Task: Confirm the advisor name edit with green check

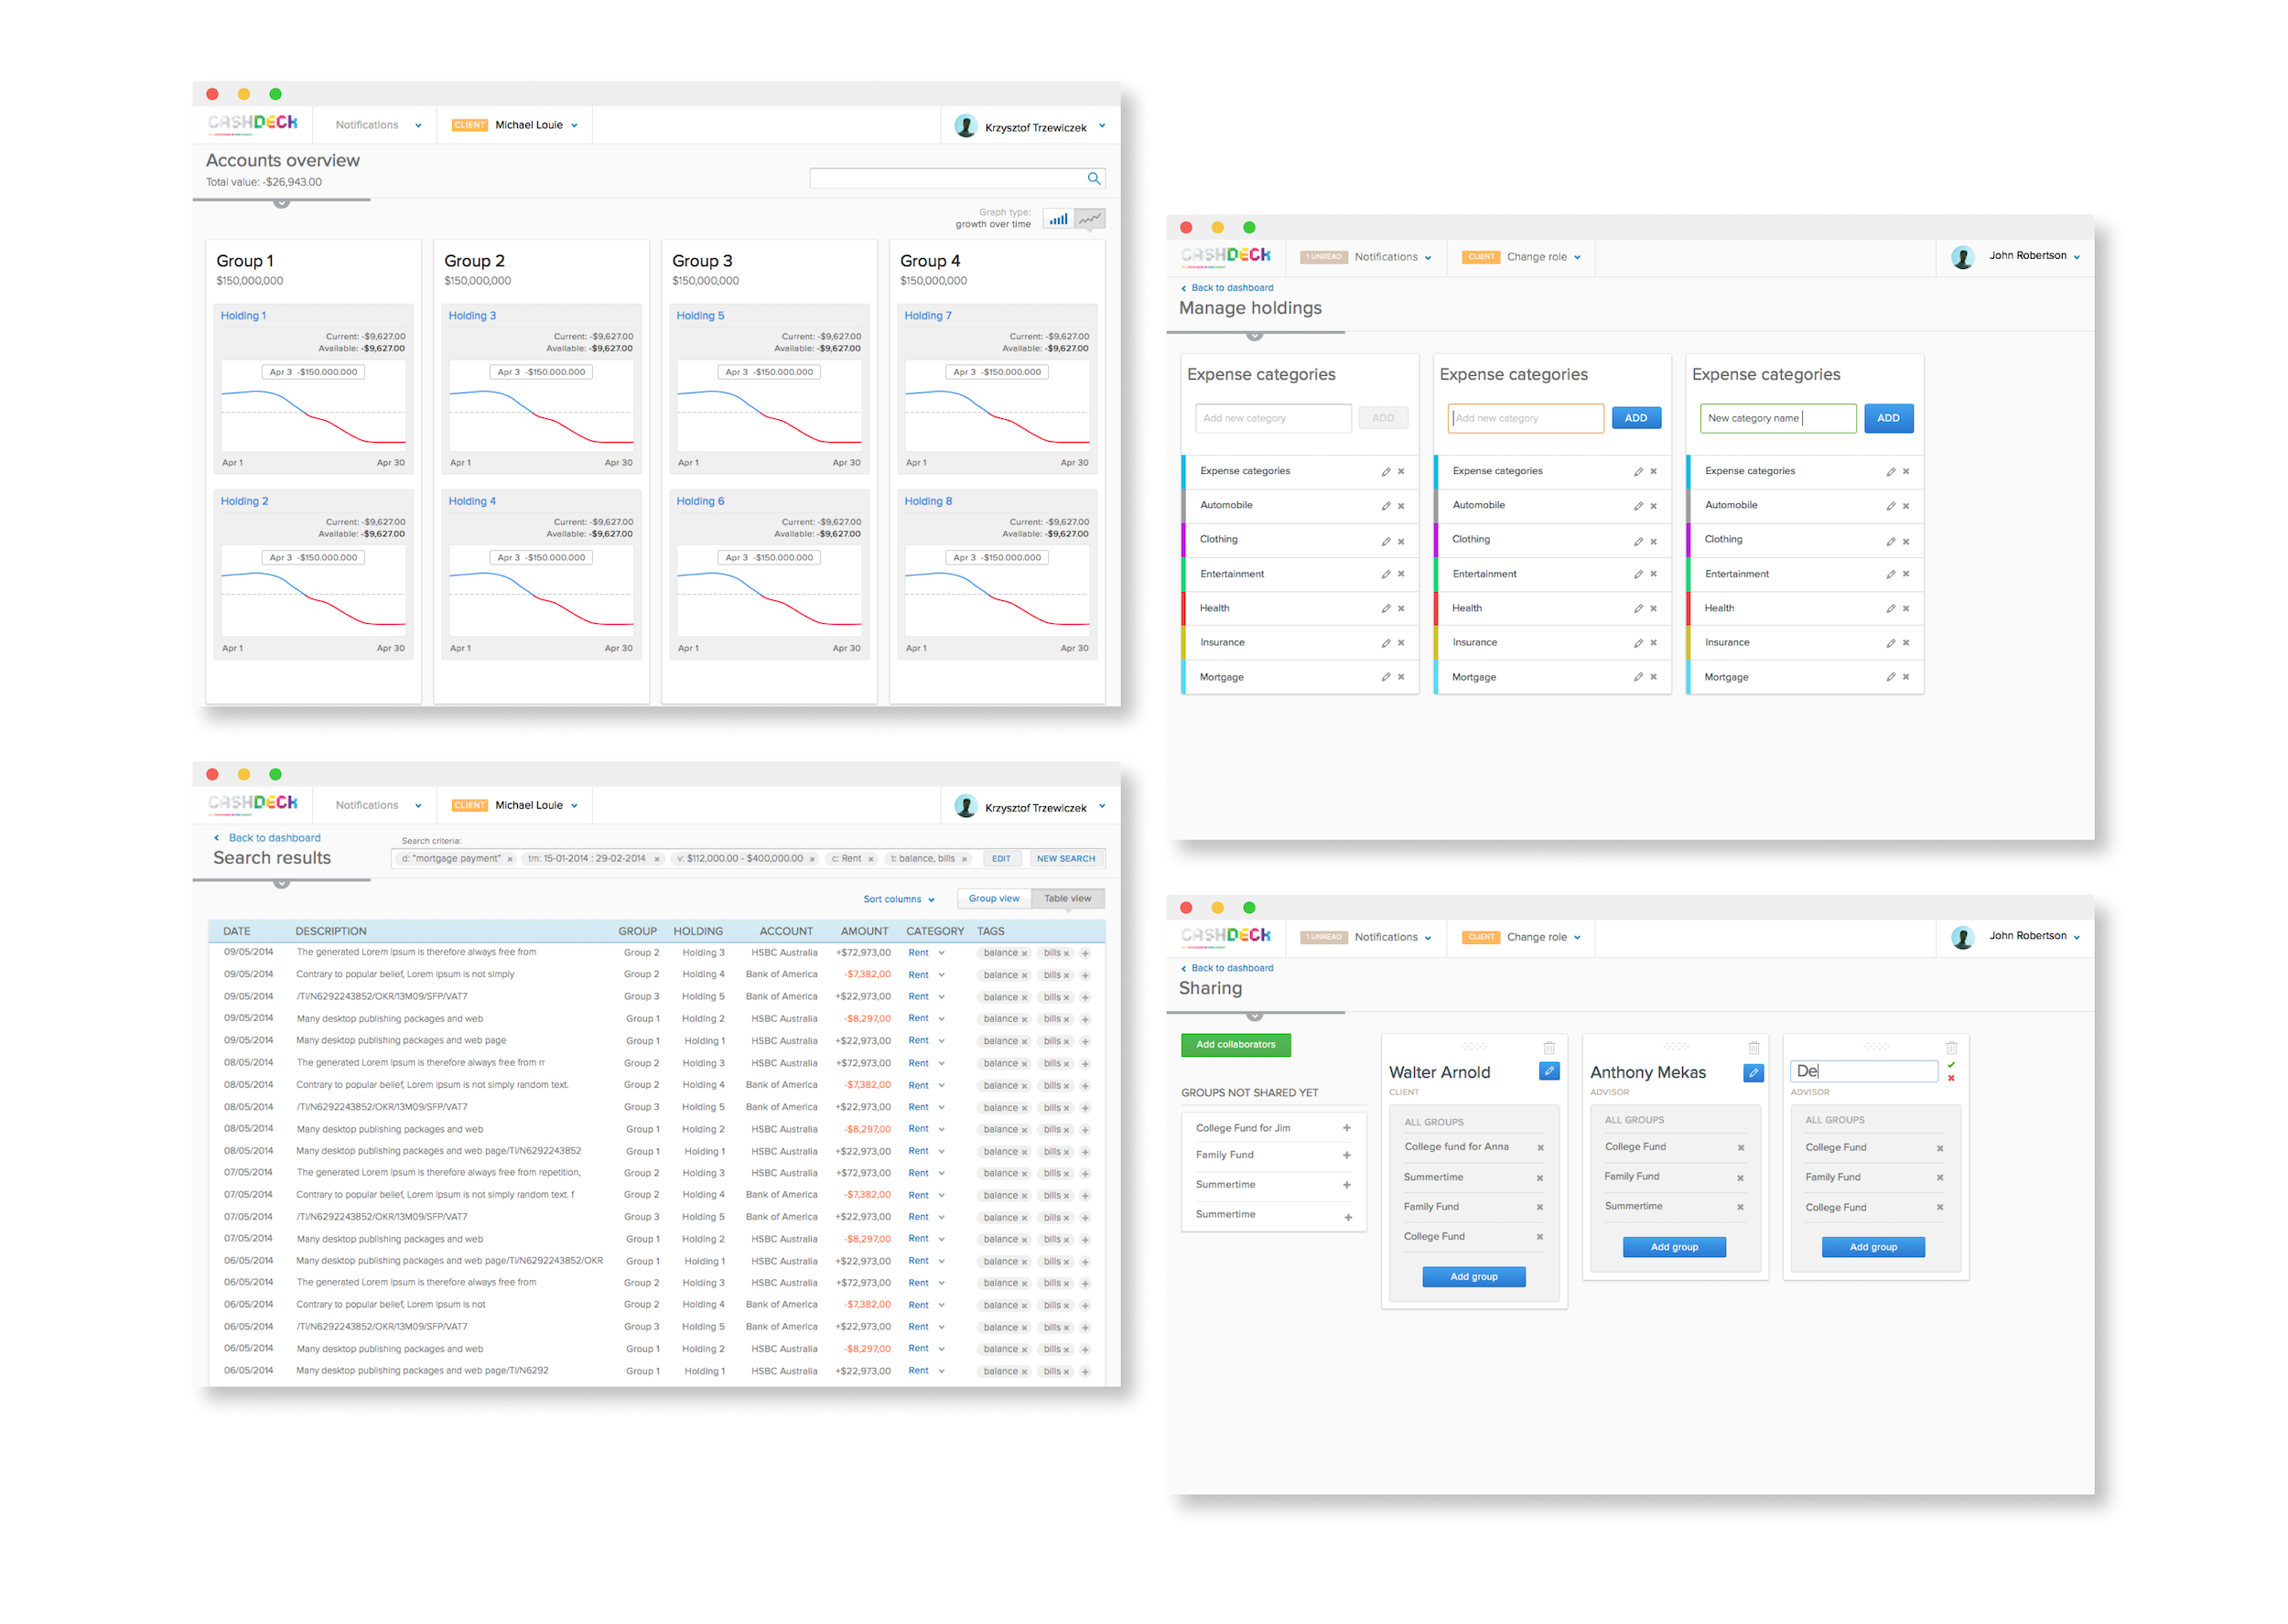Action: 1951,1064
